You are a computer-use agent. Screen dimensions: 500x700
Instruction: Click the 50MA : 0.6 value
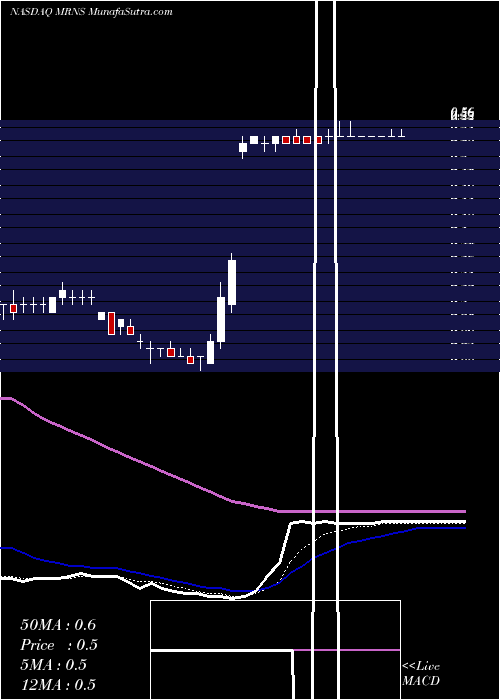pos(58,625)
